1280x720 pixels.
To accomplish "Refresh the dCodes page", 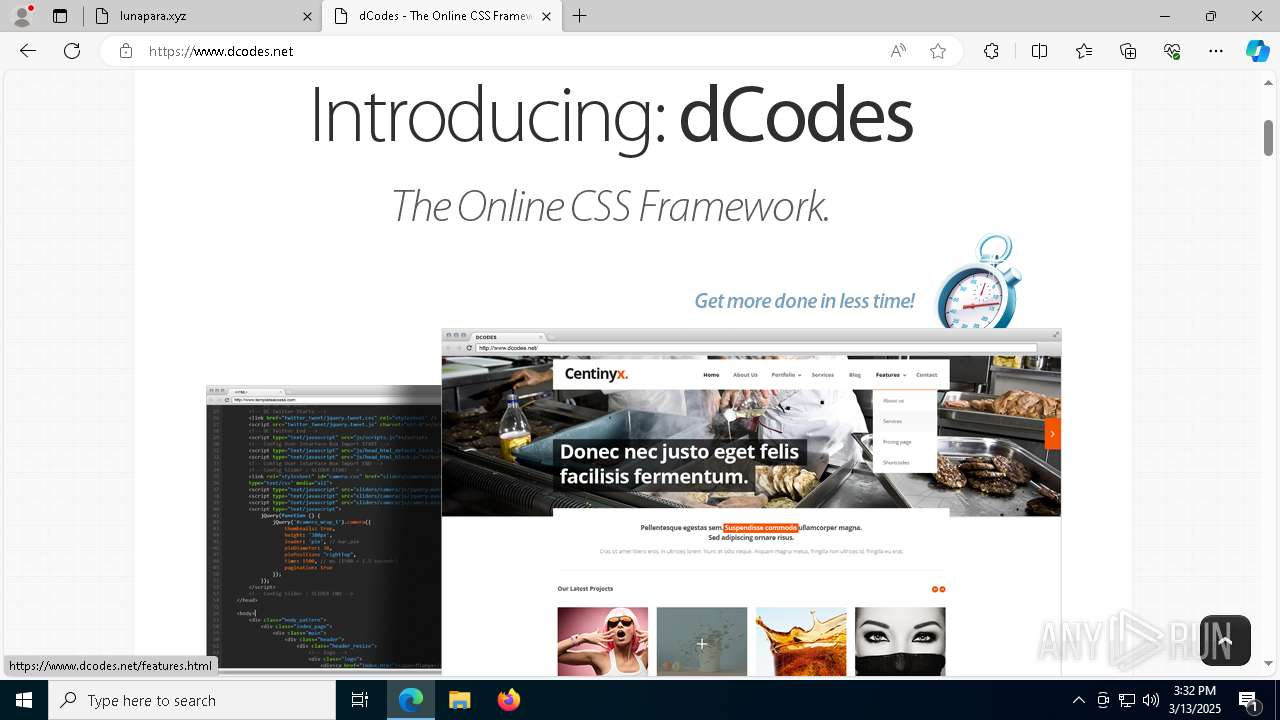I will pyautogui.click(x=72, y=51).
